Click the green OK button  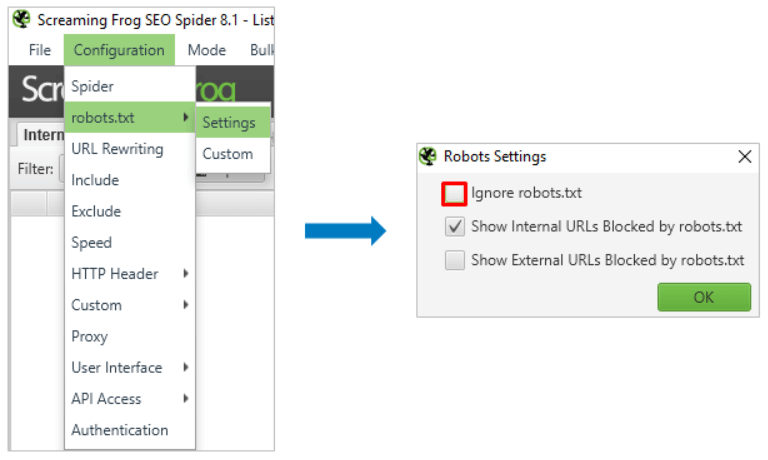pyautogui.click(x=704, y=297)
